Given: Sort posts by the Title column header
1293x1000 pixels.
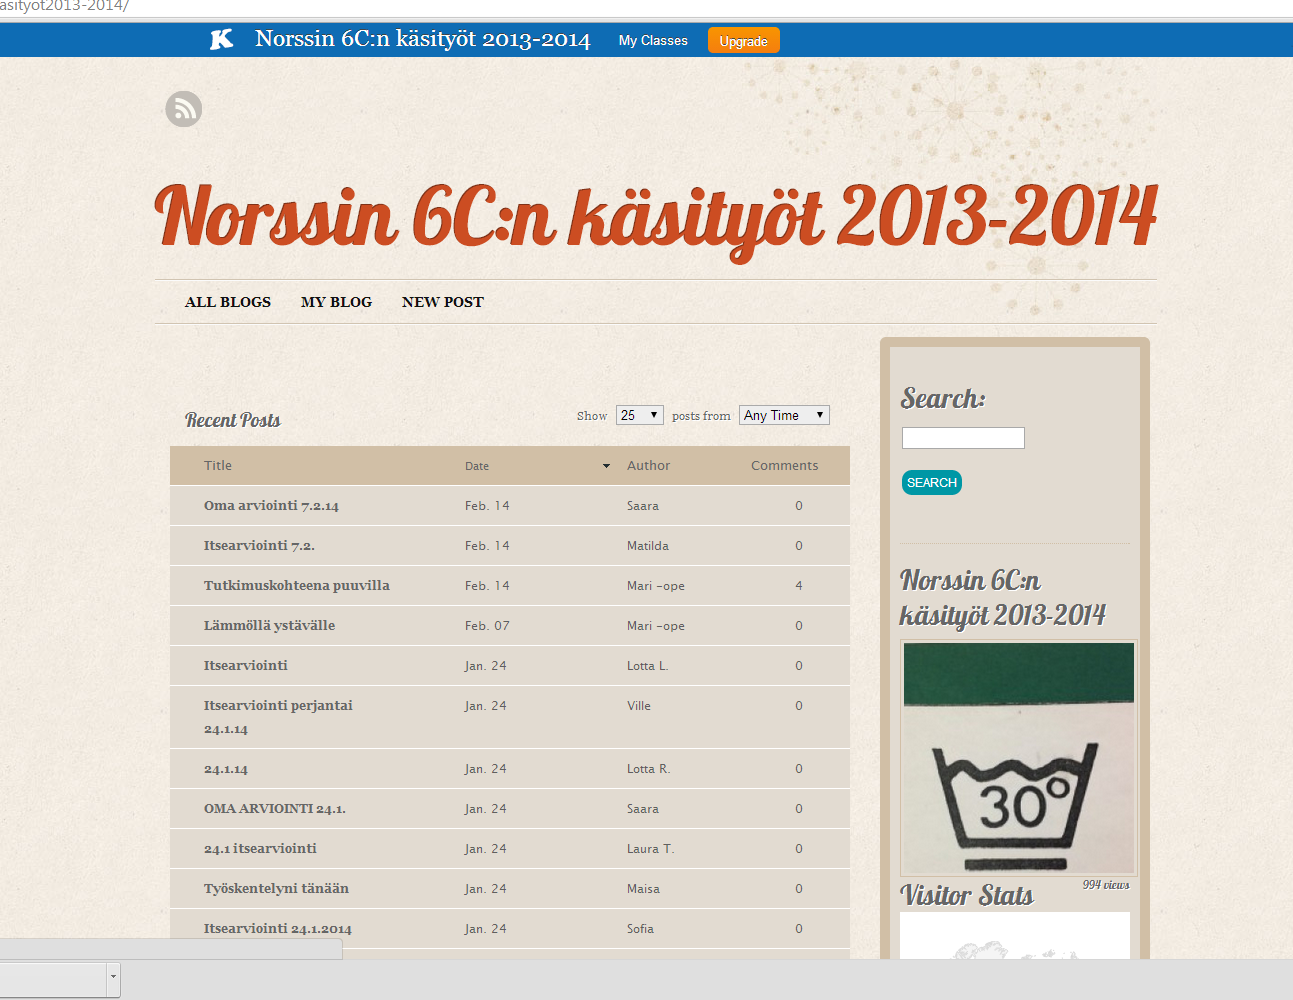Looking at the screenshot, I should click(x=218, y=466).
